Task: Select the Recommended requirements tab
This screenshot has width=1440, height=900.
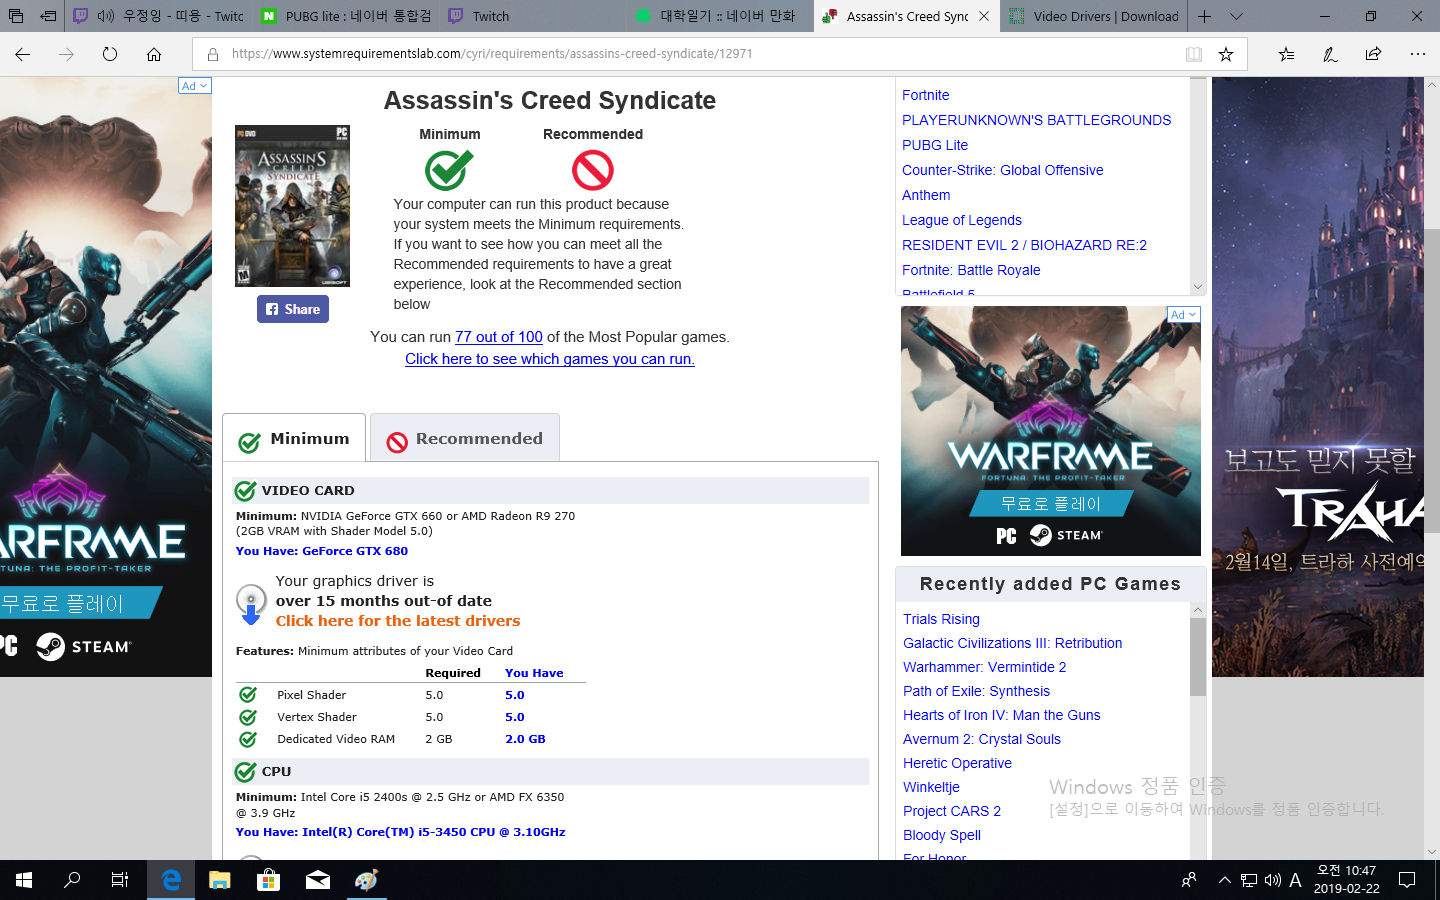Action: 465,438
